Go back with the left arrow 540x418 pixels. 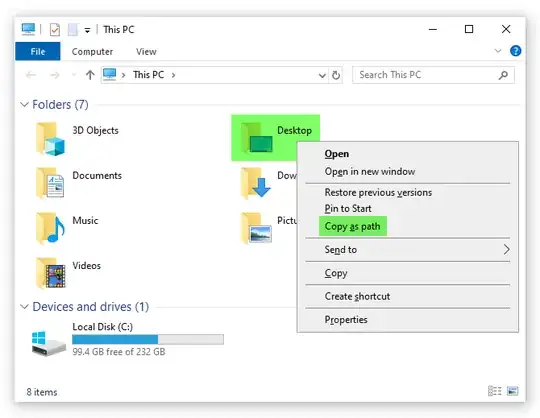coord(31,75)
